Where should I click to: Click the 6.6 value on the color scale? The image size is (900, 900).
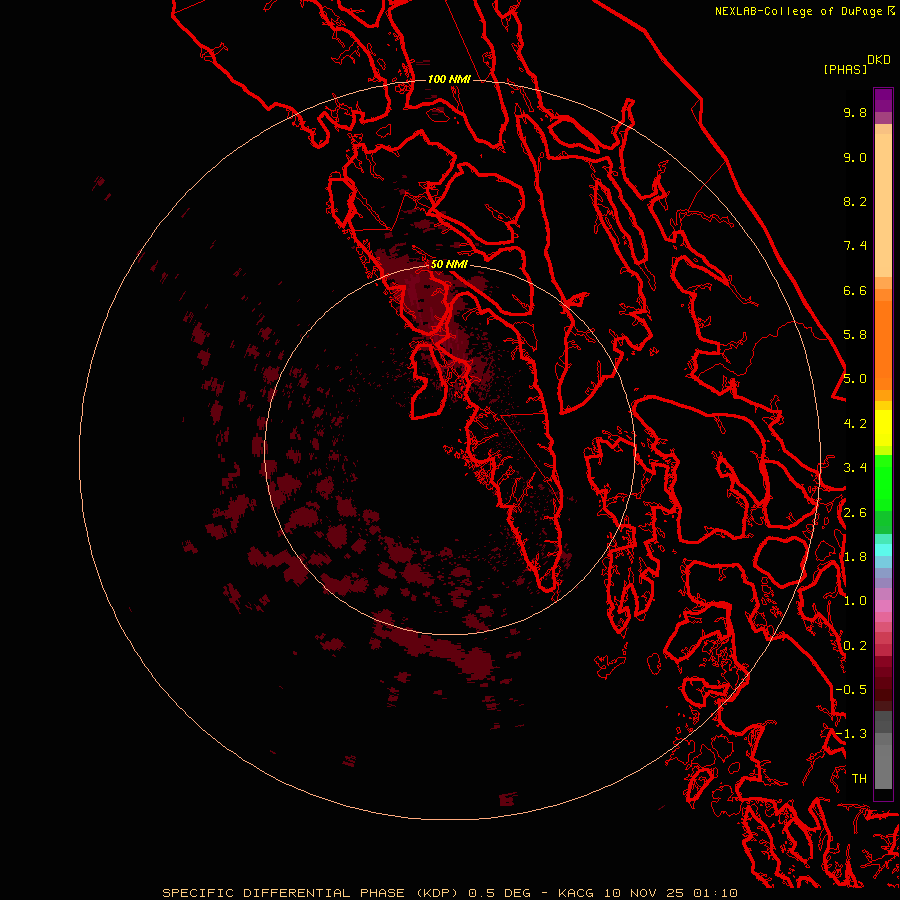855,290
